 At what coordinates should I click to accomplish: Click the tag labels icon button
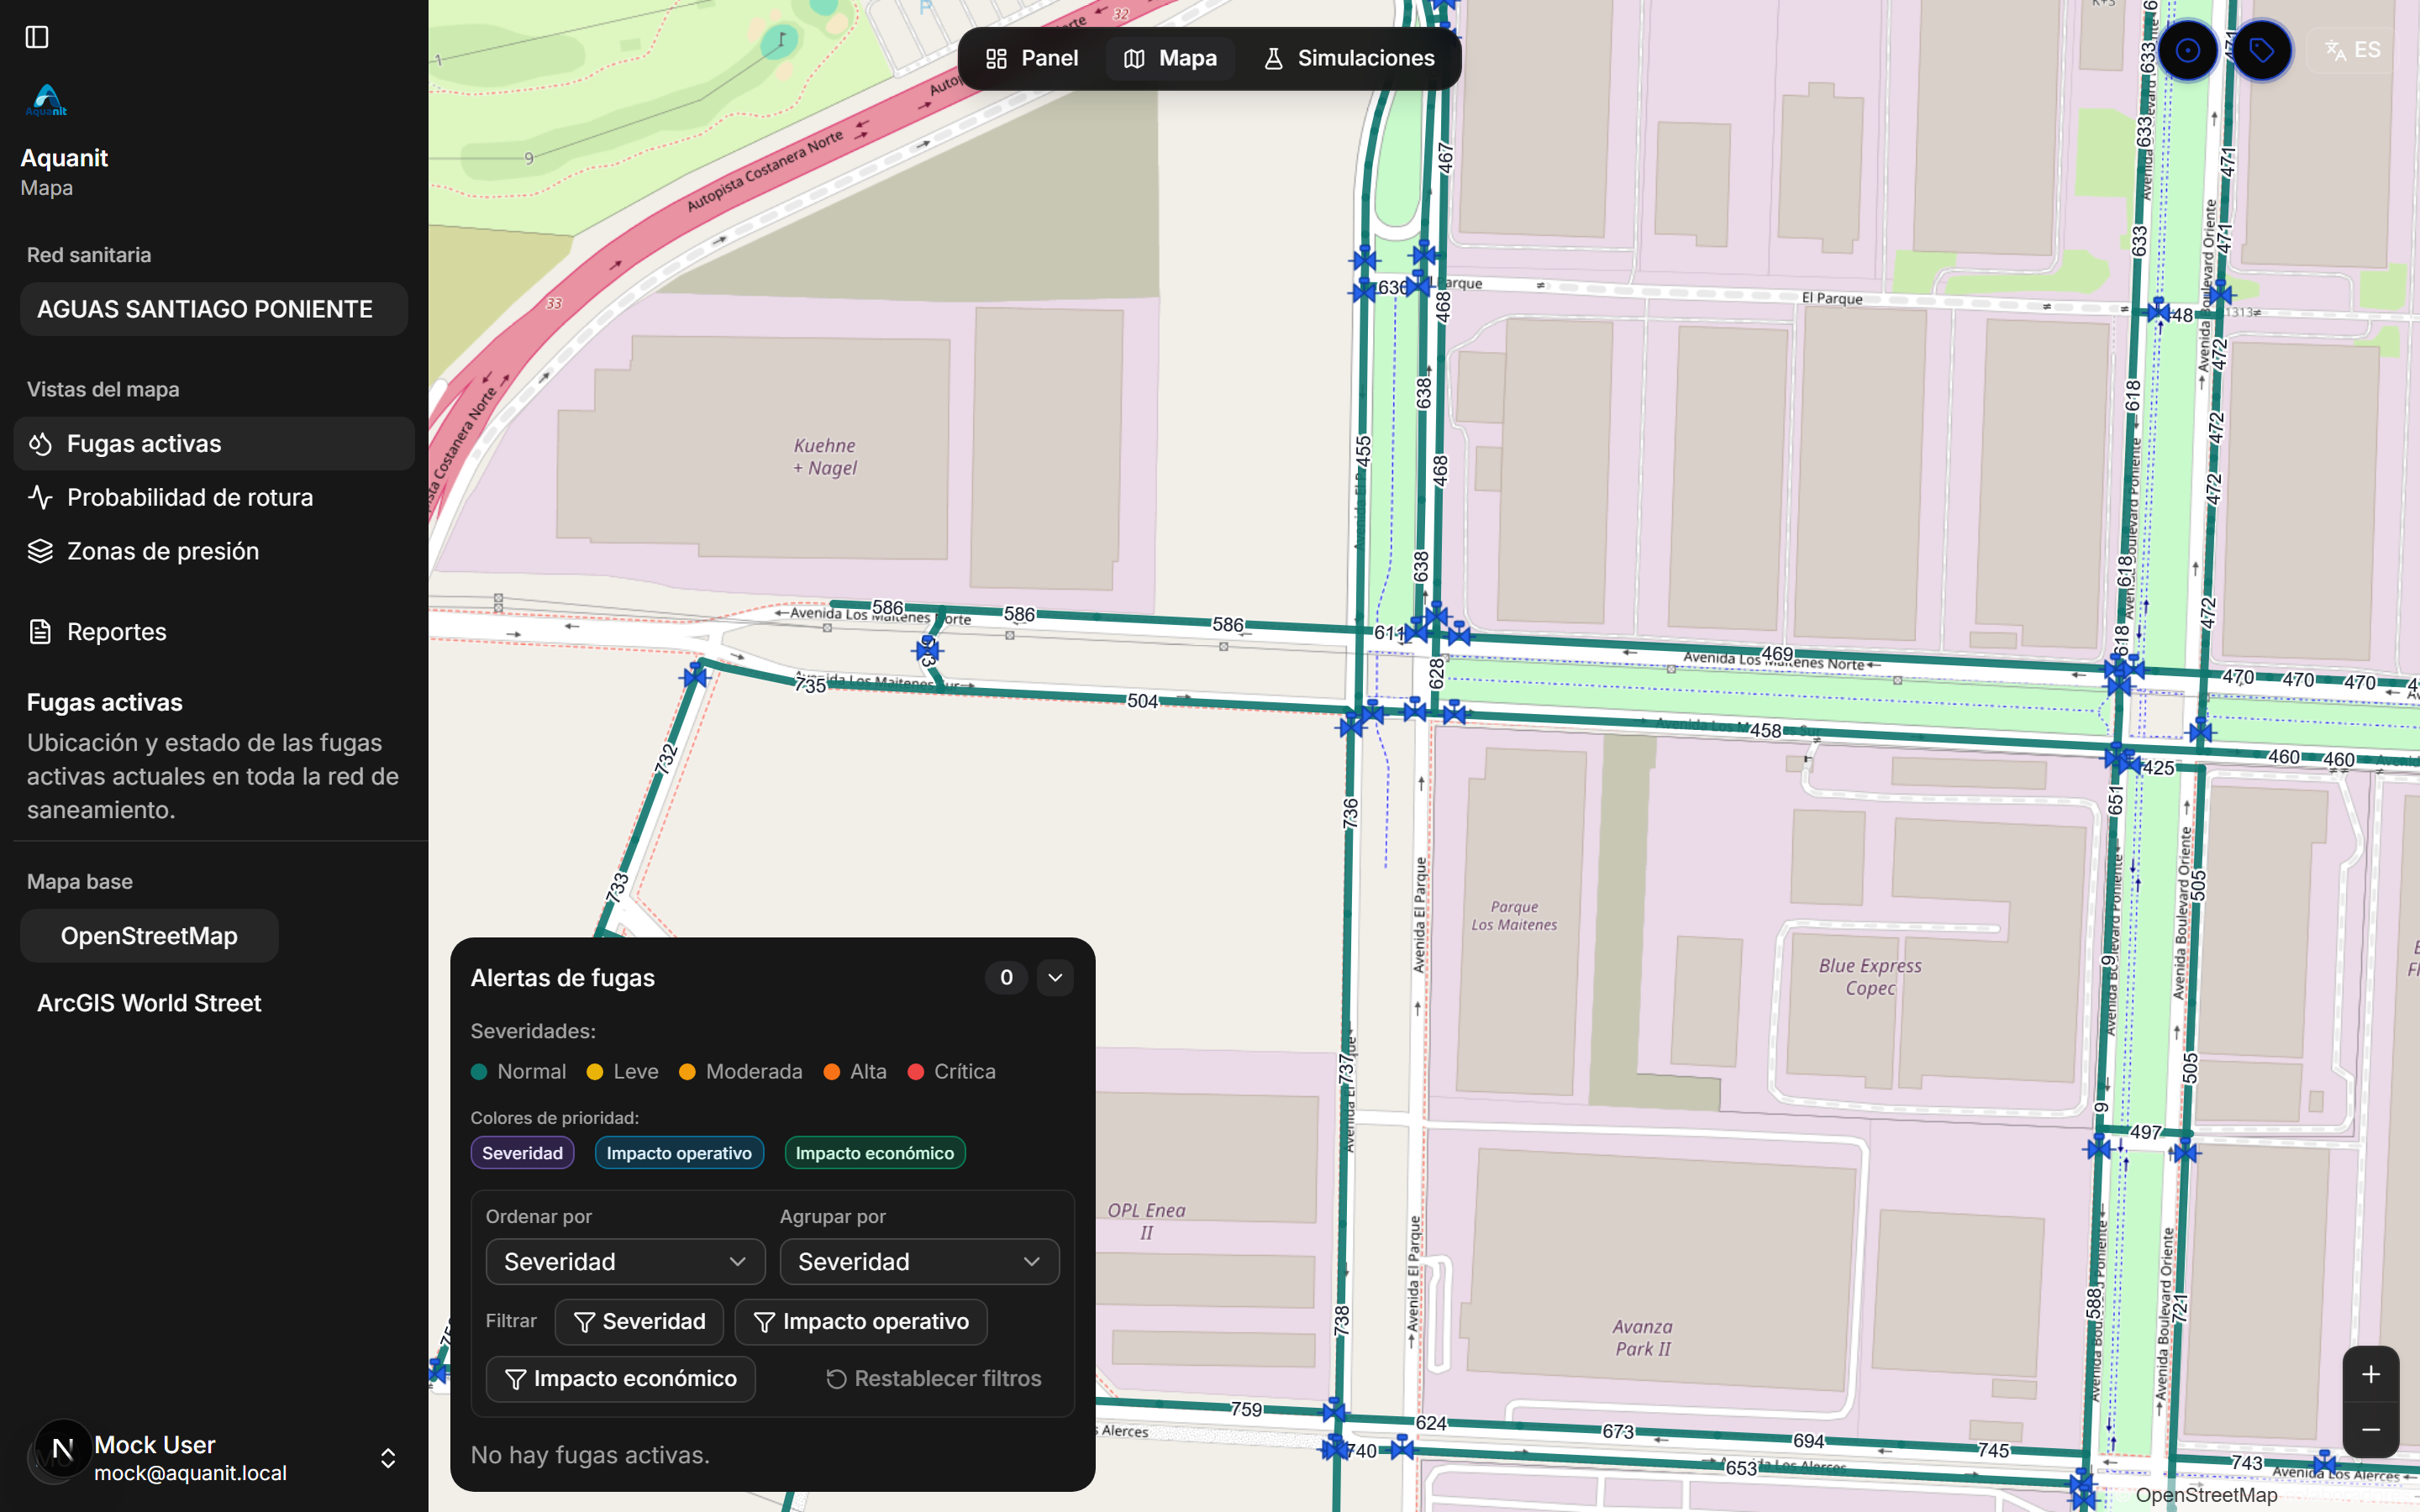pyautogui.click(x=2261, y=50)
